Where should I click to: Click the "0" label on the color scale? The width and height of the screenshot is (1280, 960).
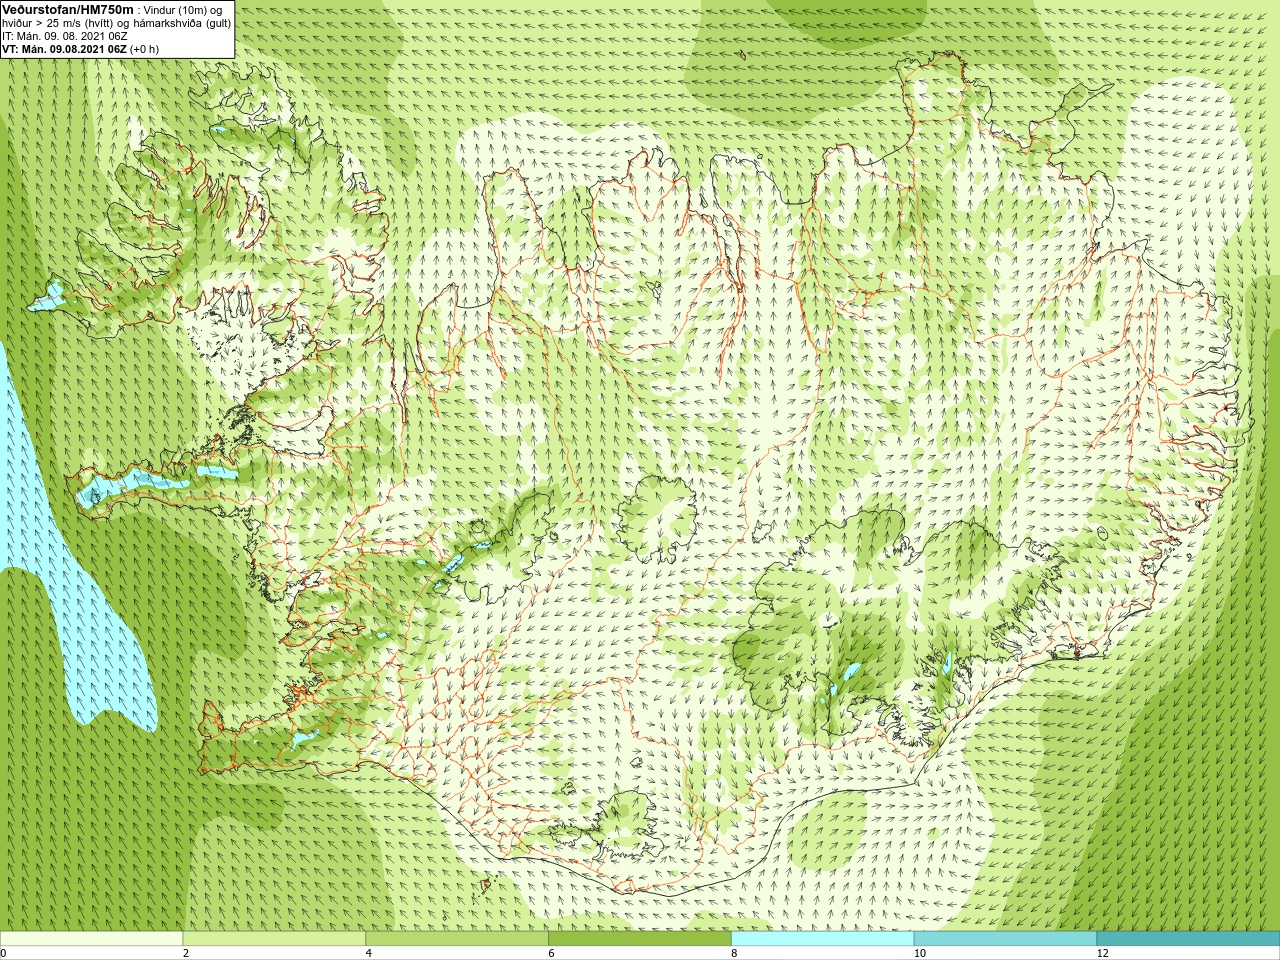point(3,953)
